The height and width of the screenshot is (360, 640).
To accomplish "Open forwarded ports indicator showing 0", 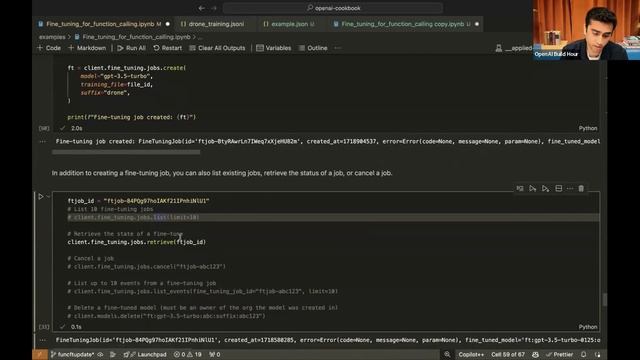I will pyautogui.click(x=215, y=354).
